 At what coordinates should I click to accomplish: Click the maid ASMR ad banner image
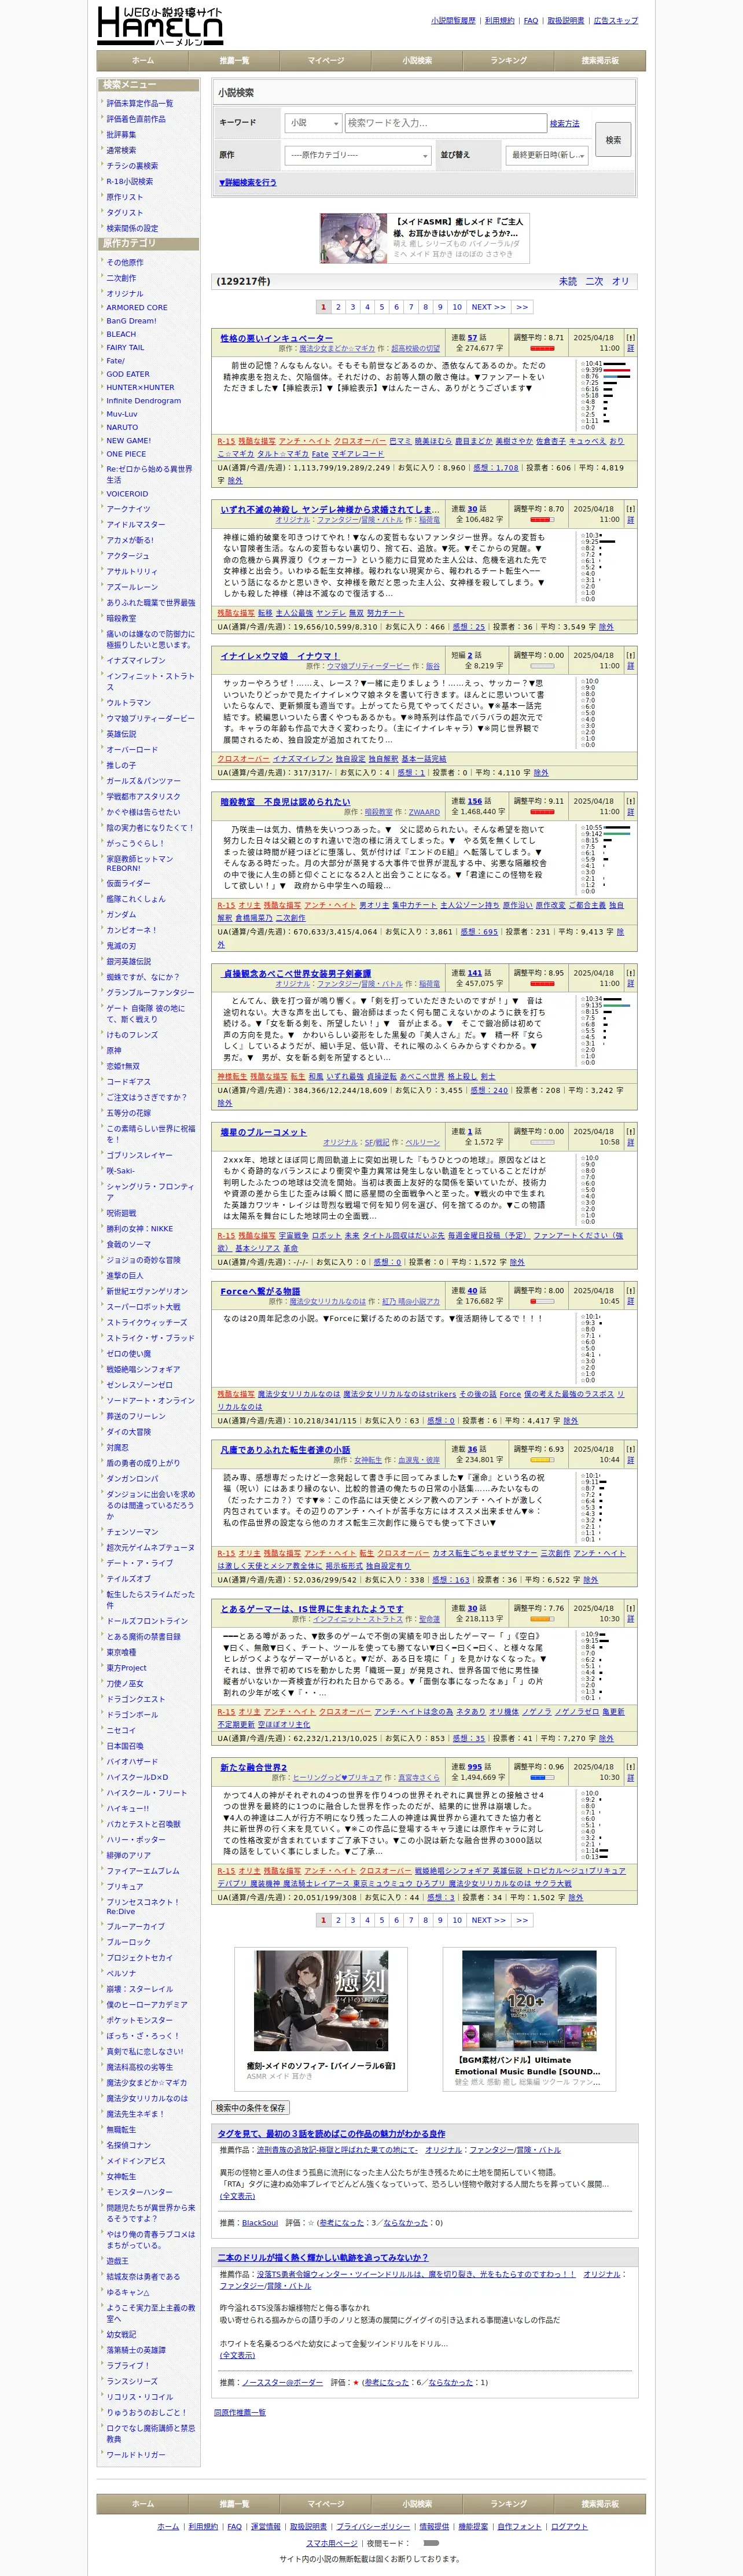pyautogui.click(x=354, y=237)
